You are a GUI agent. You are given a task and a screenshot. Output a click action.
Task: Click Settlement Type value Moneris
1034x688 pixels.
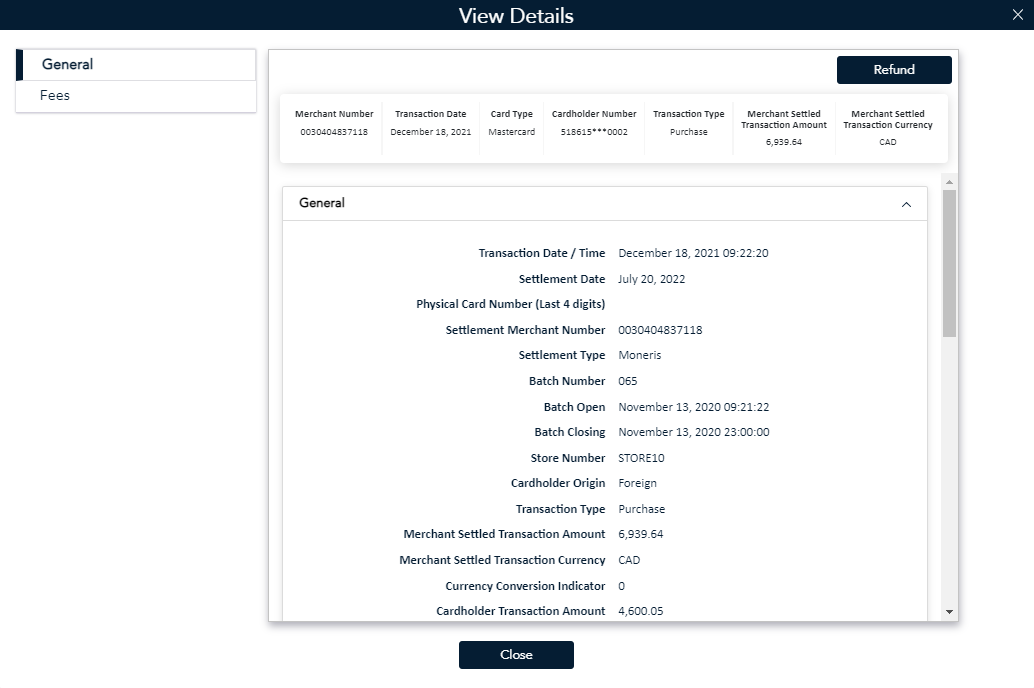pos(640,356)
